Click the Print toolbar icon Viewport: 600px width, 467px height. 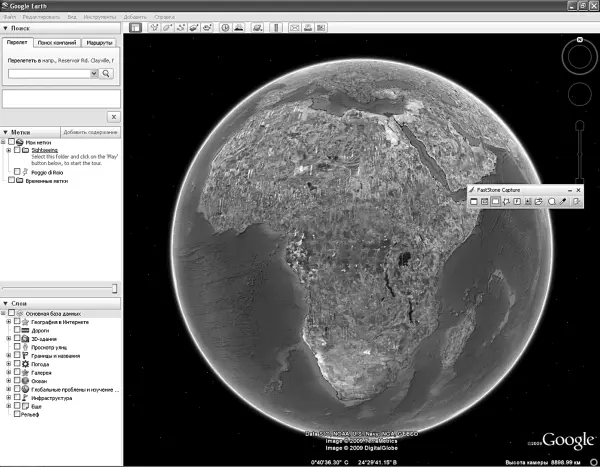[308, 28]
